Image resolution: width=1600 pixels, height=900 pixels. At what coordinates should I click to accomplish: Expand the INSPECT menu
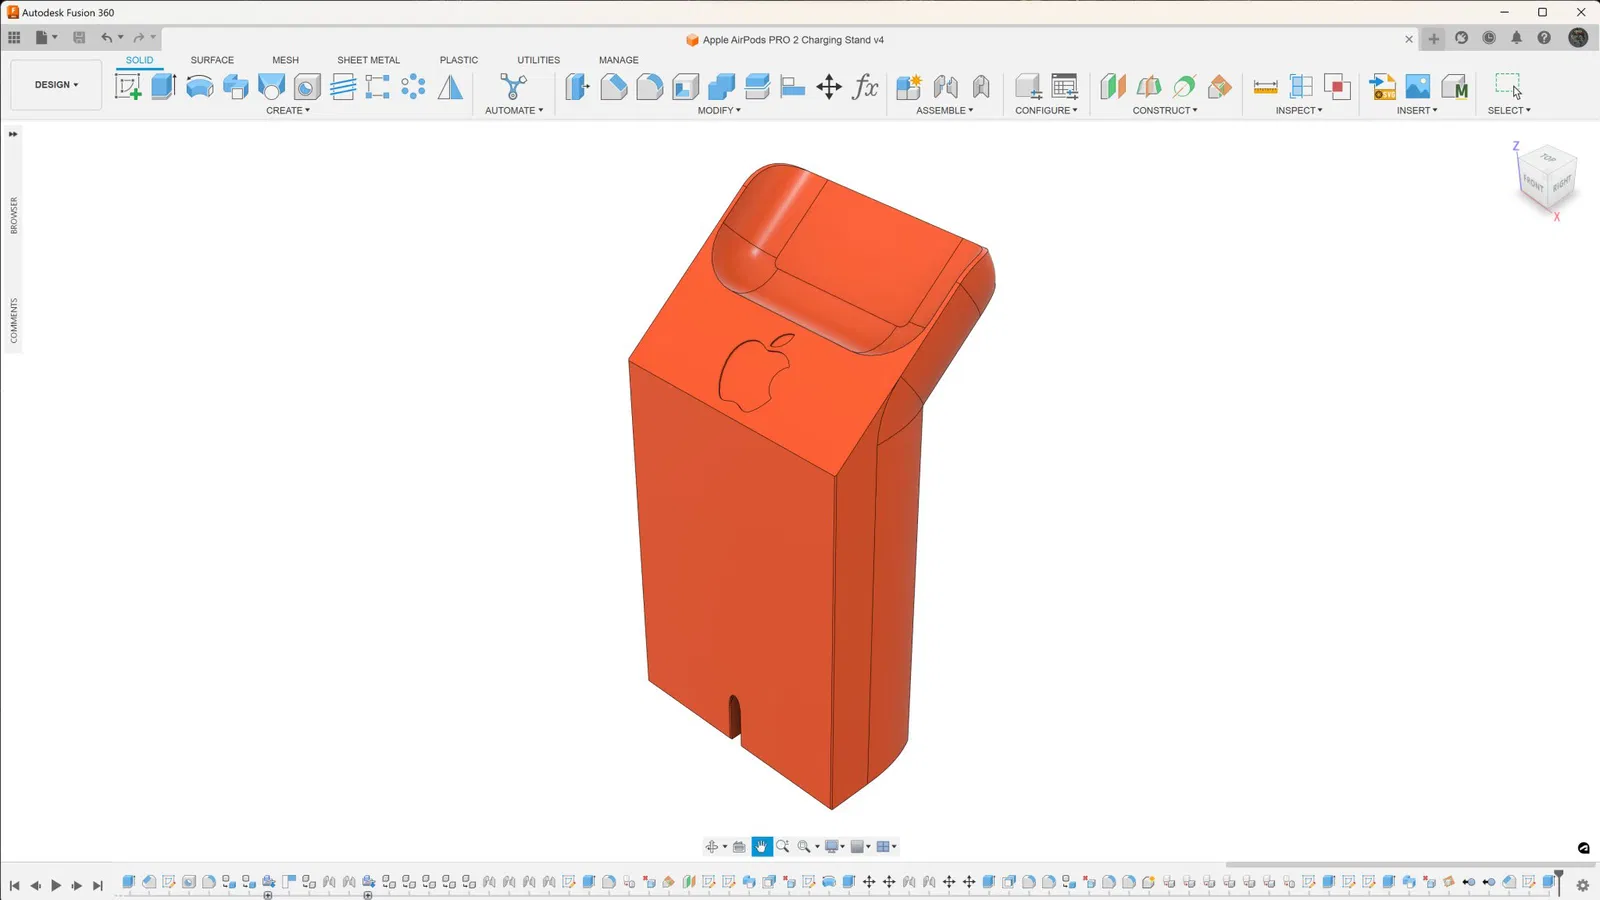(x=1299, y=111)
